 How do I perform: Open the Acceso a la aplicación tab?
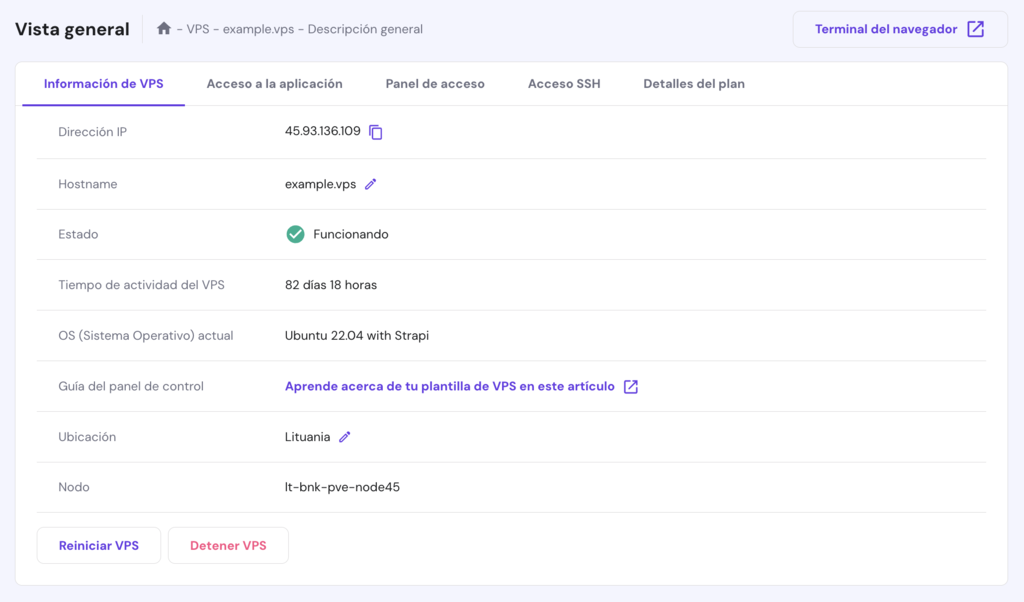pyautogui.click(x=274, y=84)
